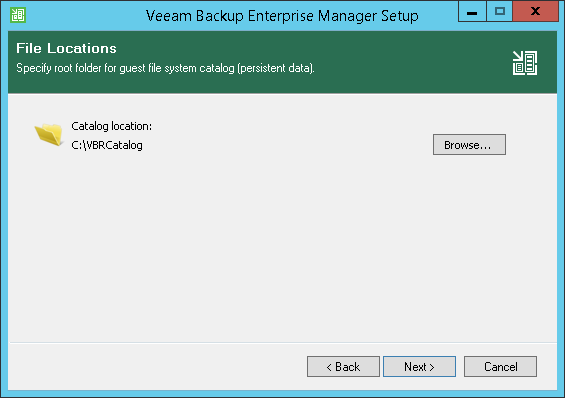565x398 pixels.
Task: Click the Browse... button for catalog location
Action: (x=469, y=145)
